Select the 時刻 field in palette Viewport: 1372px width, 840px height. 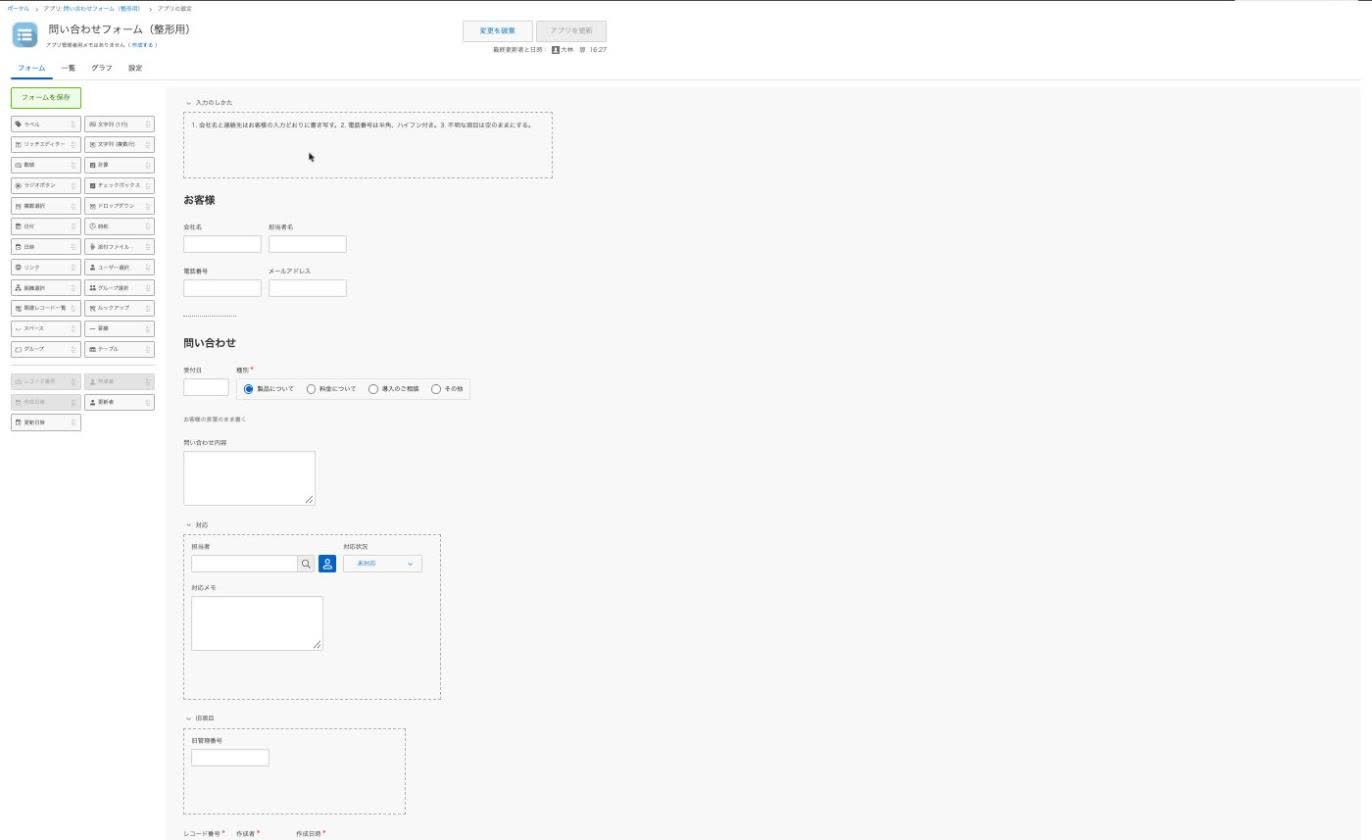click(x=119, y=226)
